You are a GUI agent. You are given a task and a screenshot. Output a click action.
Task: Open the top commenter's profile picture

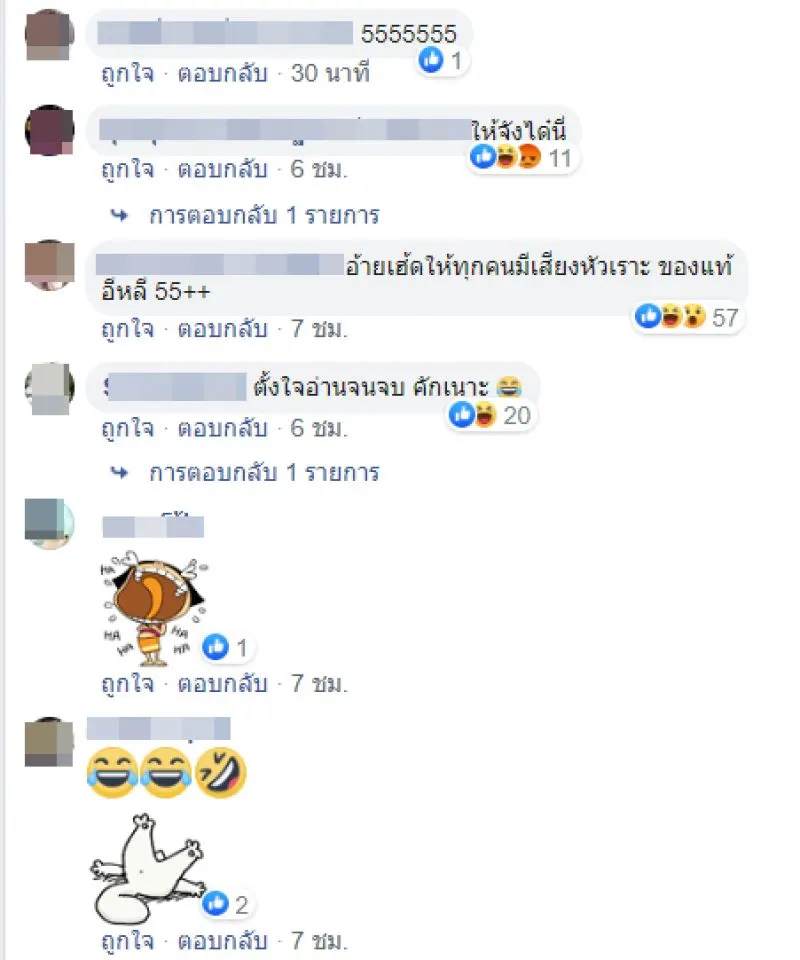[50, 35]
